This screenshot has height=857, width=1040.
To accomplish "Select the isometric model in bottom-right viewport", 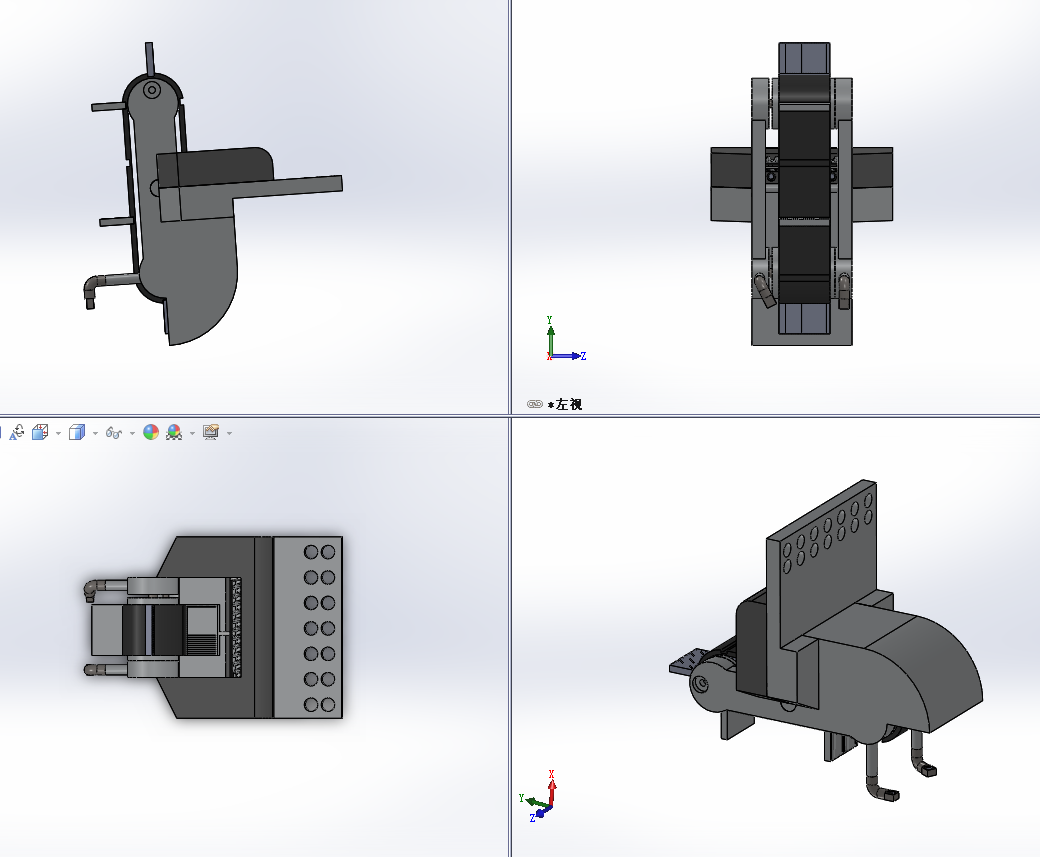I will [826, 640].
